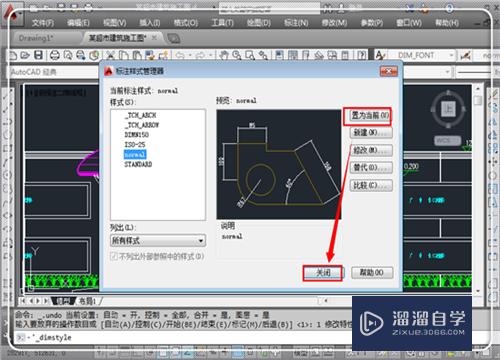Click the Text Style icon beside DIM_FONT

point(380,55)
